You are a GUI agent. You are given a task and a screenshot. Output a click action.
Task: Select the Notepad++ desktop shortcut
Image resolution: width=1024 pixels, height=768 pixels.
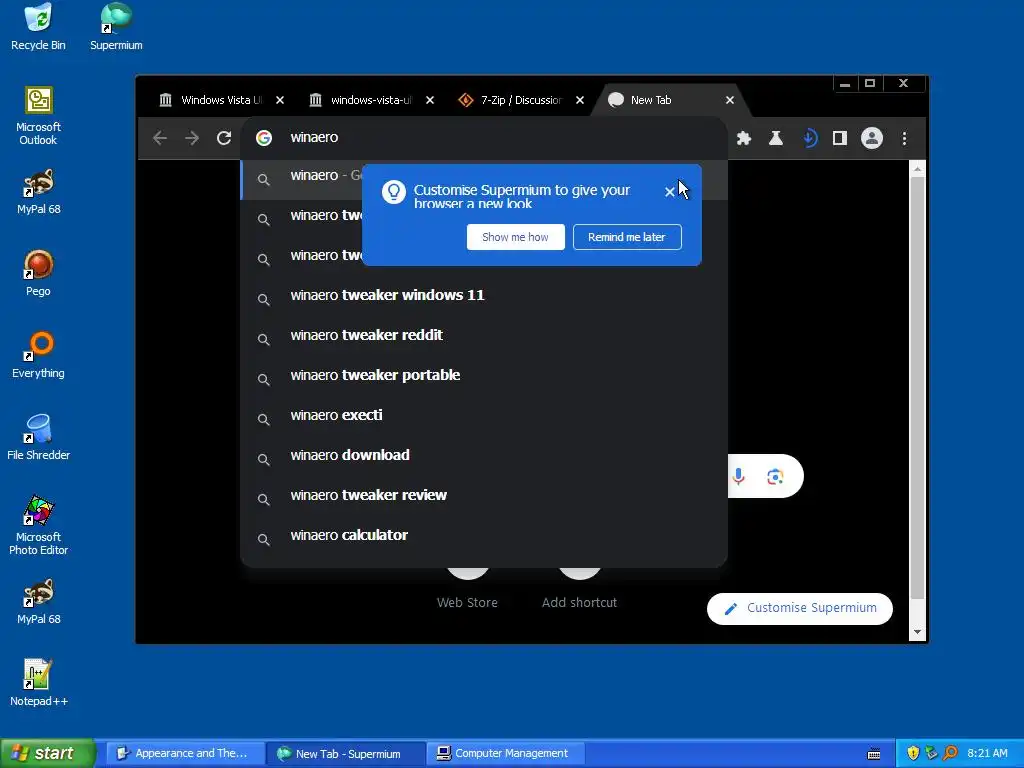(x=38, y=683)
